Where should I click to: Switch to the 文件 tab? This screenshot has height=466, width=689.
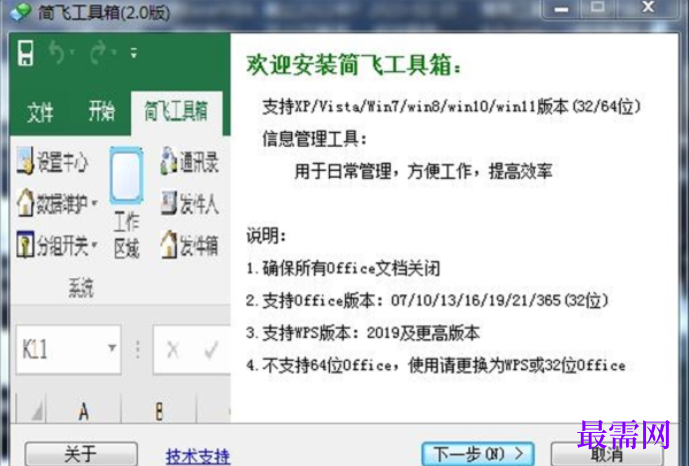[40, 112]
